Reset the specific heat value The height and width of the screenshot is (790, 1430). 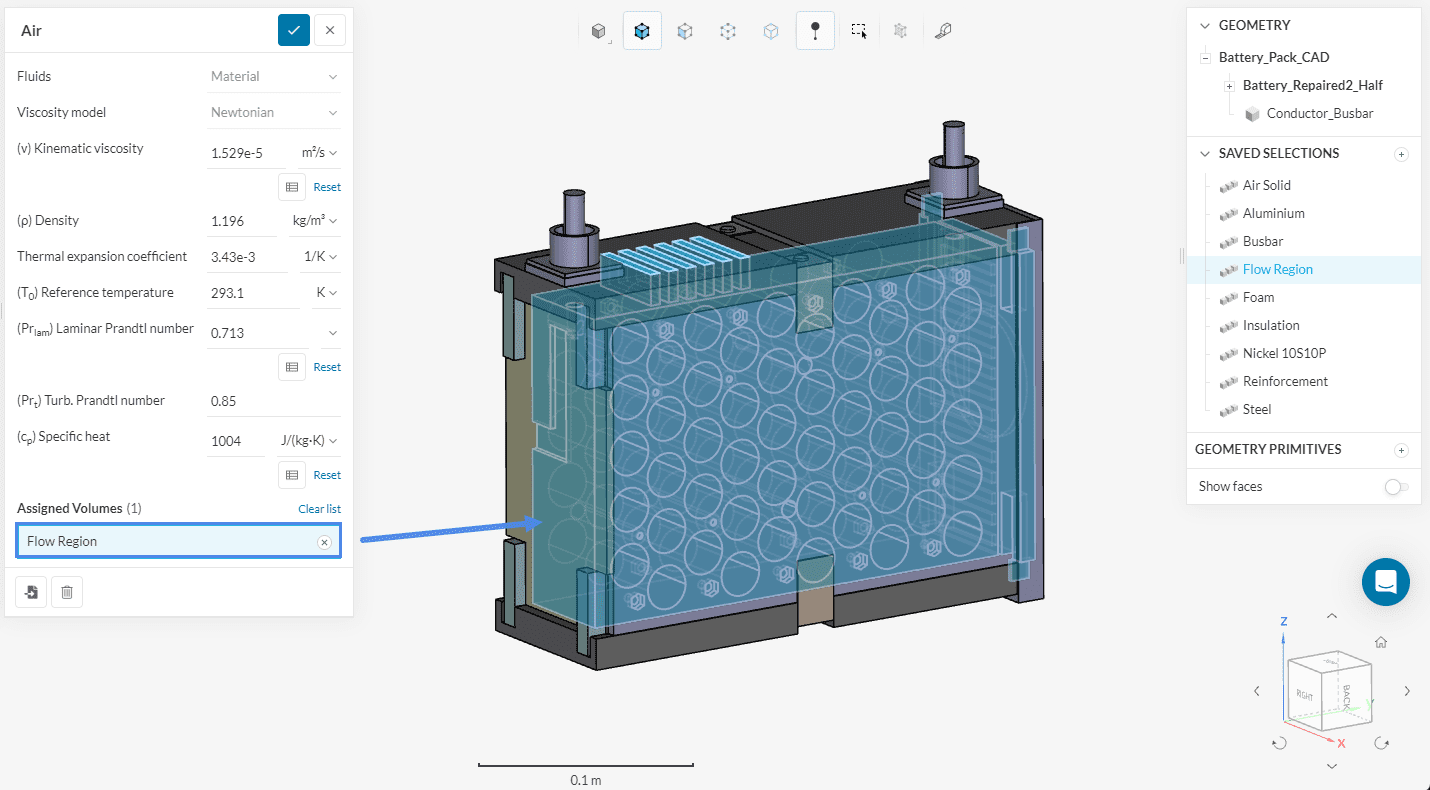327,475
